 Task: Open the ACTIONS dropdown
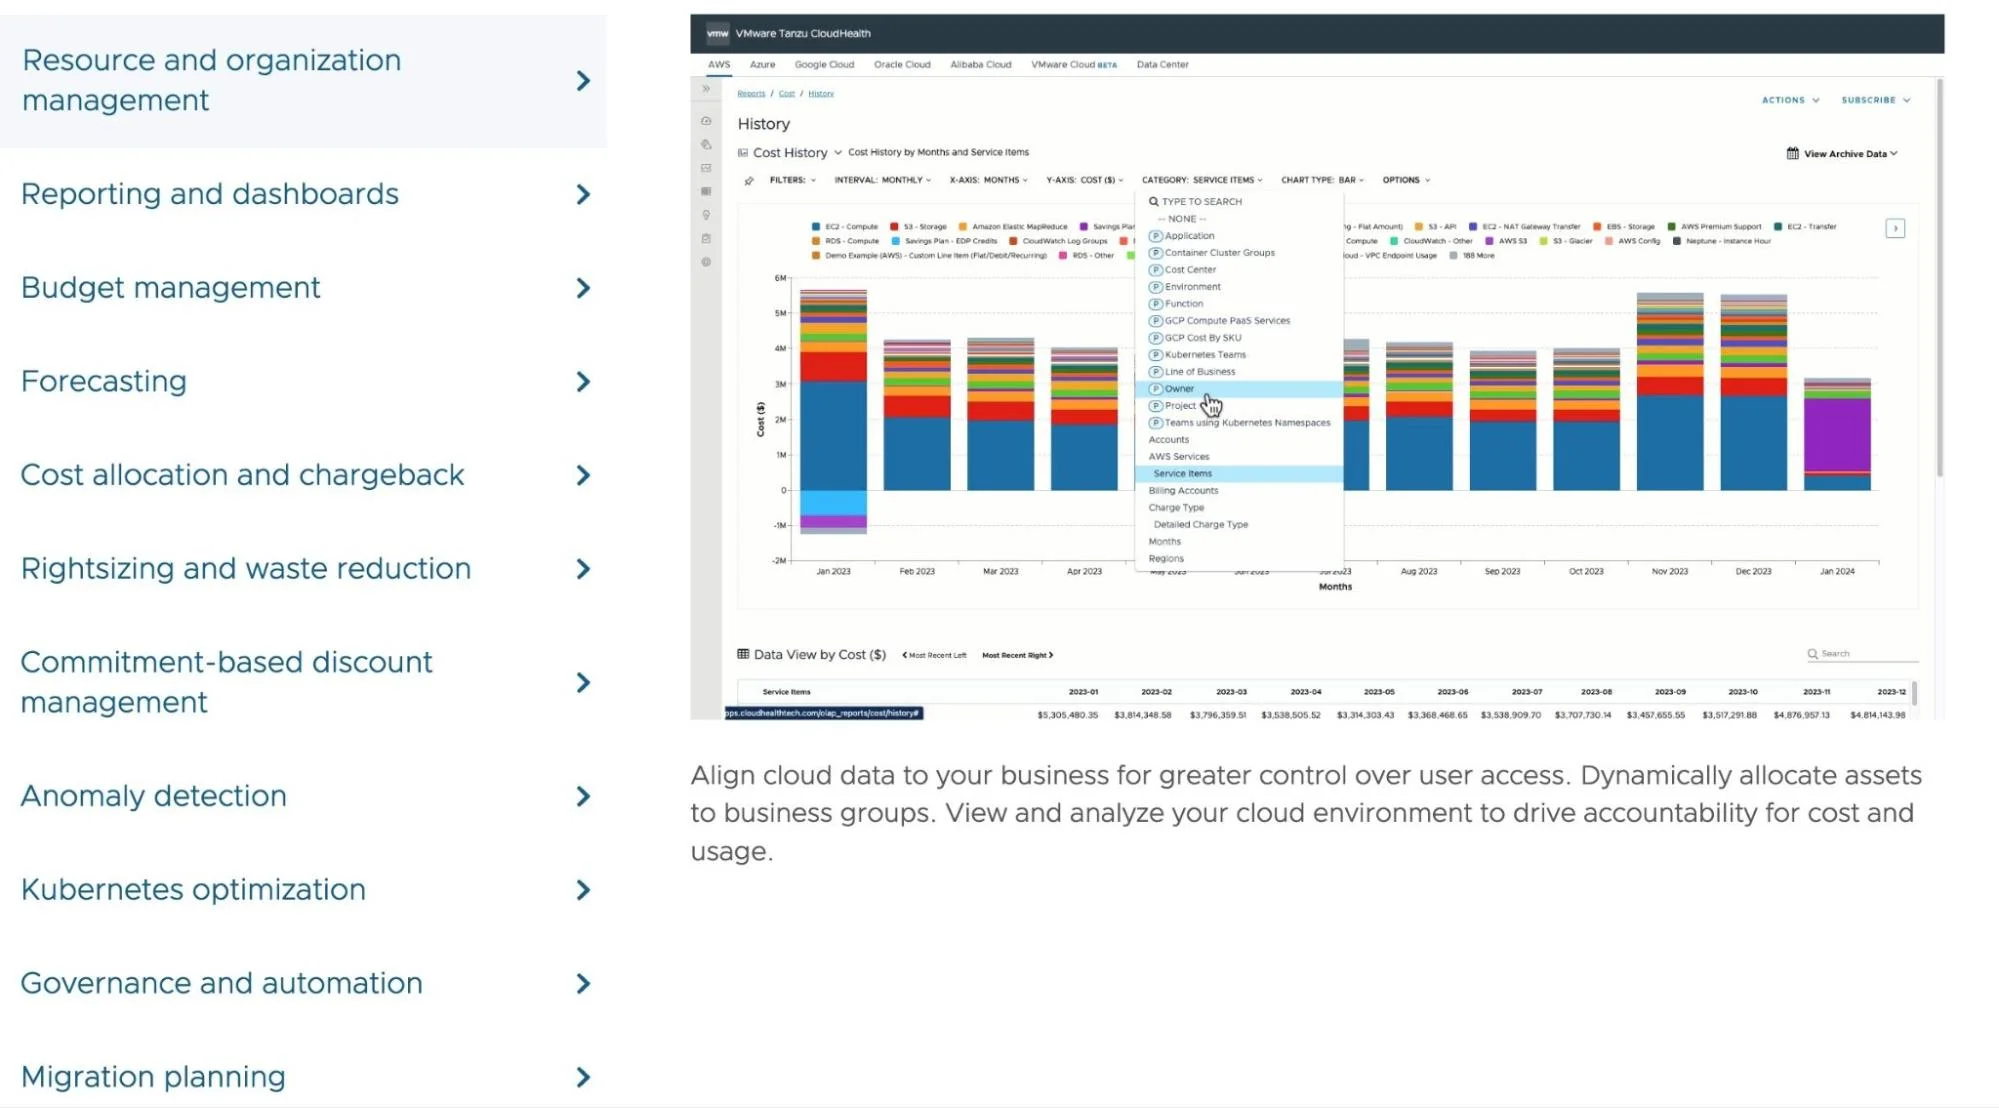1790,100
